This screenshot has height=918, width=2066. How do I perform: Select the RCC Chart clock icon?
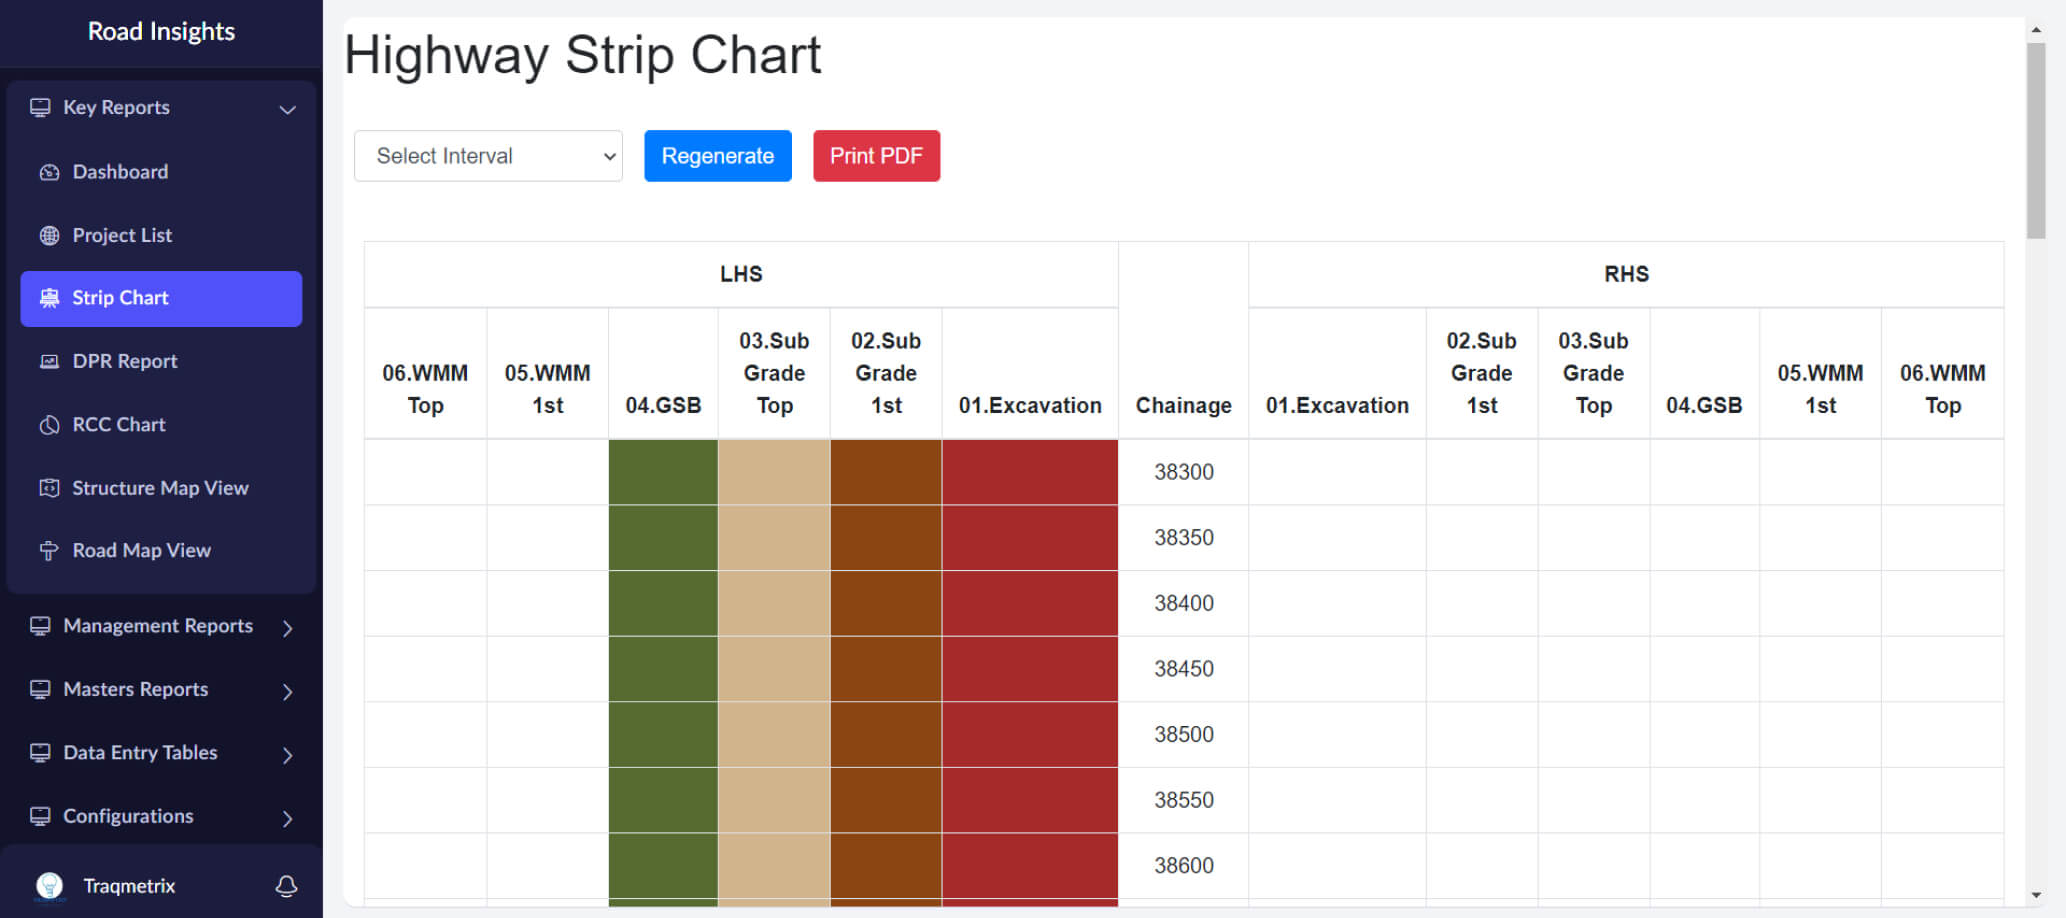pyautogui.click(x=49, y=424)
